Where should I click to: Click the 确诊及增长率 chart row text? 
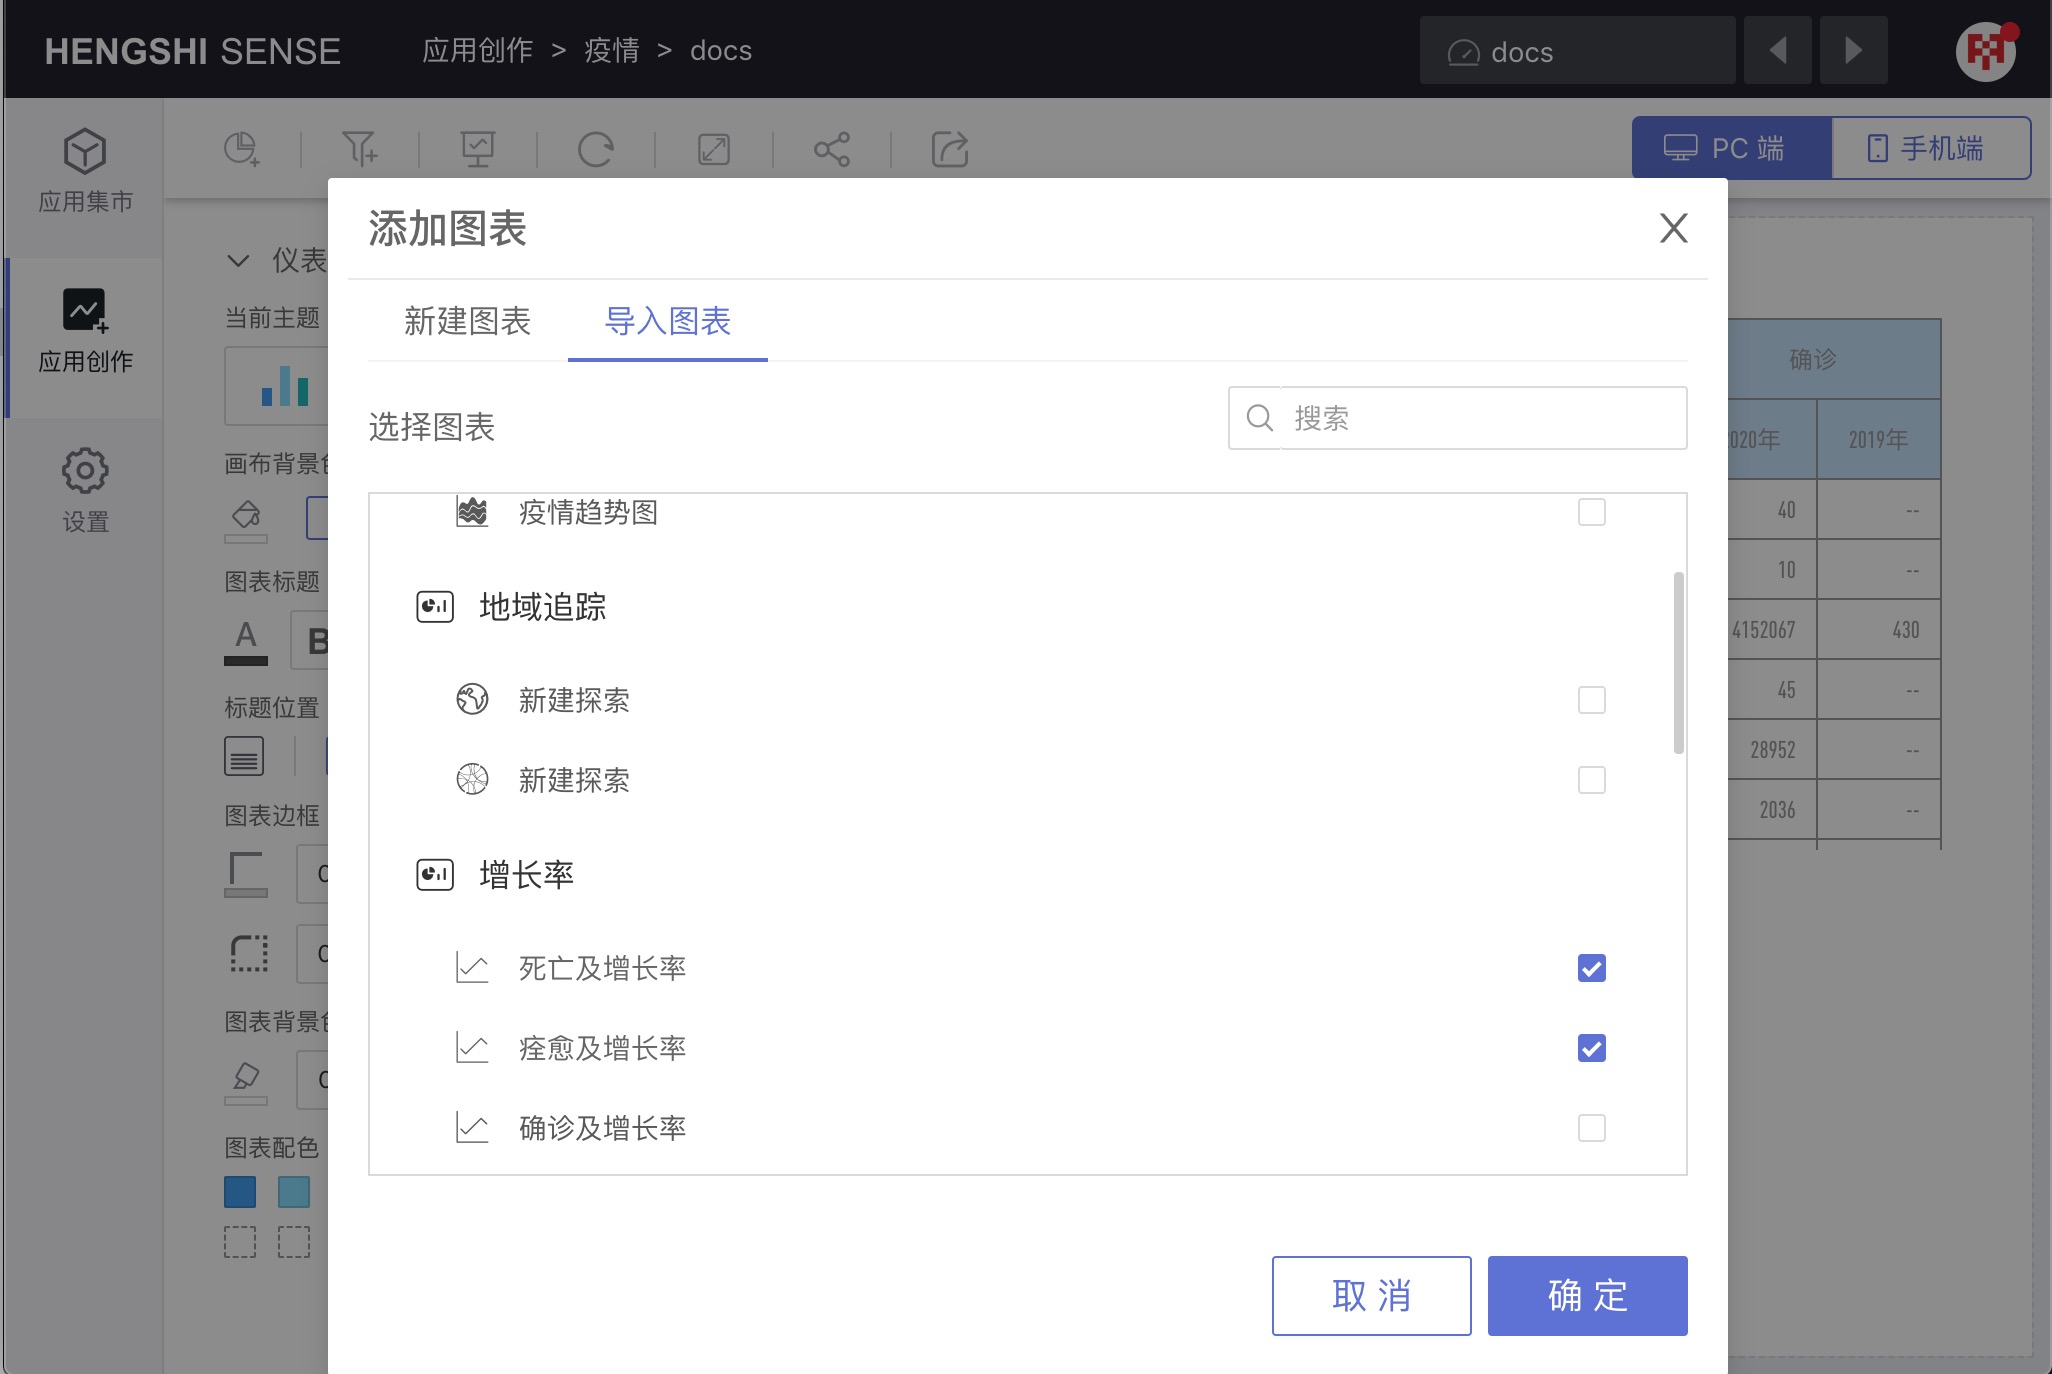(602, 1128)
